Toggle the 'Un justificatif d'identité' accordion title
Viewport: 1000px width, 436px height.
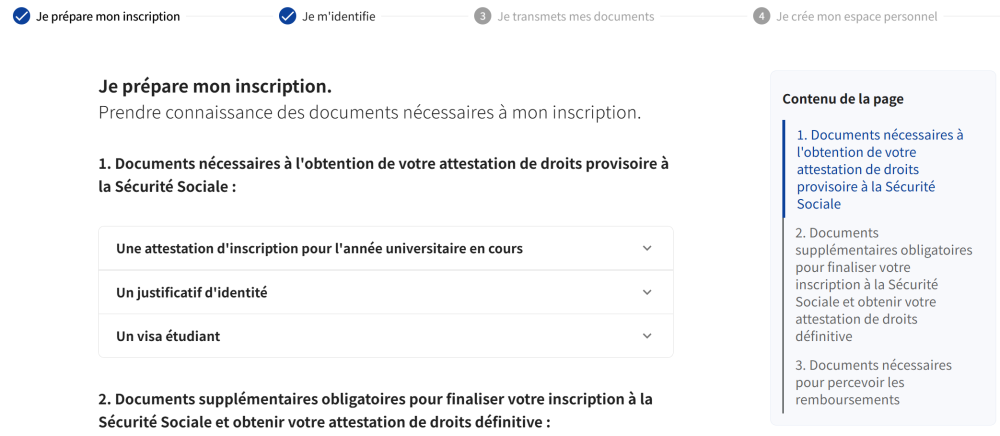point(191,292)
